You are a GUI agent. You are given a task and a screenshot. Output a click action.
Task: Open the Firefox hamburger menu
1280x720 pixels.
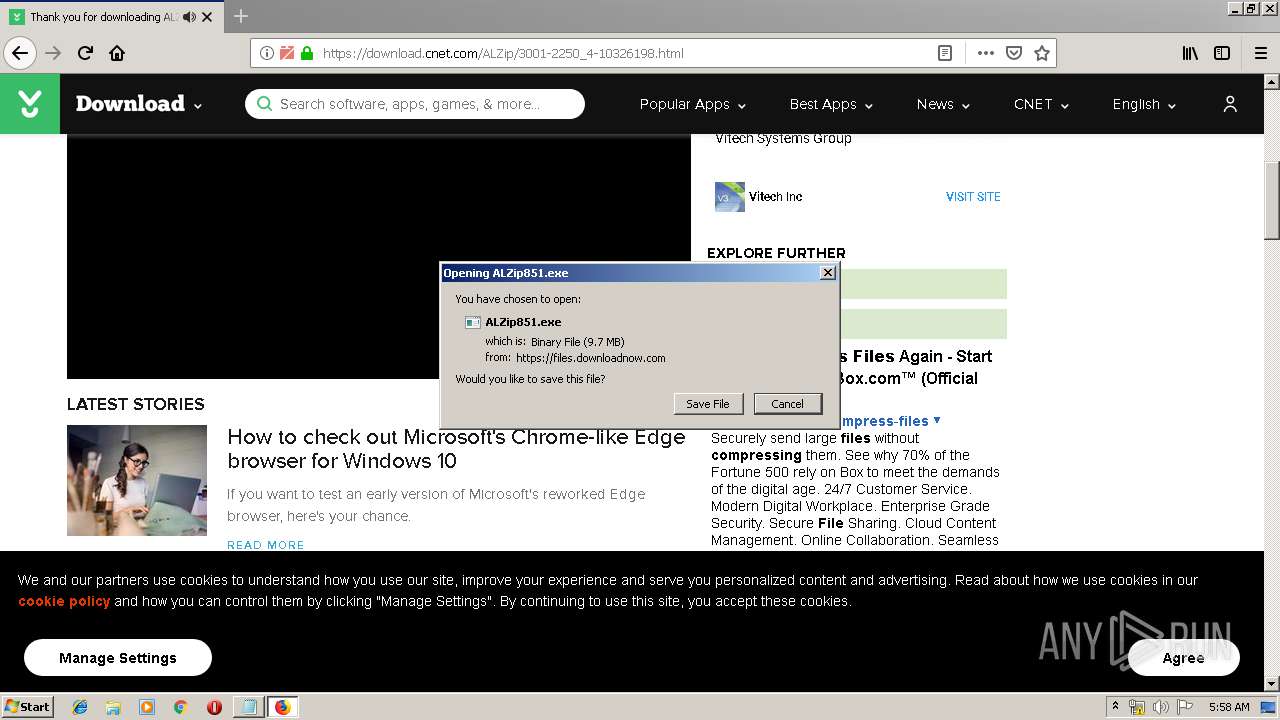tap(1261, 53)
